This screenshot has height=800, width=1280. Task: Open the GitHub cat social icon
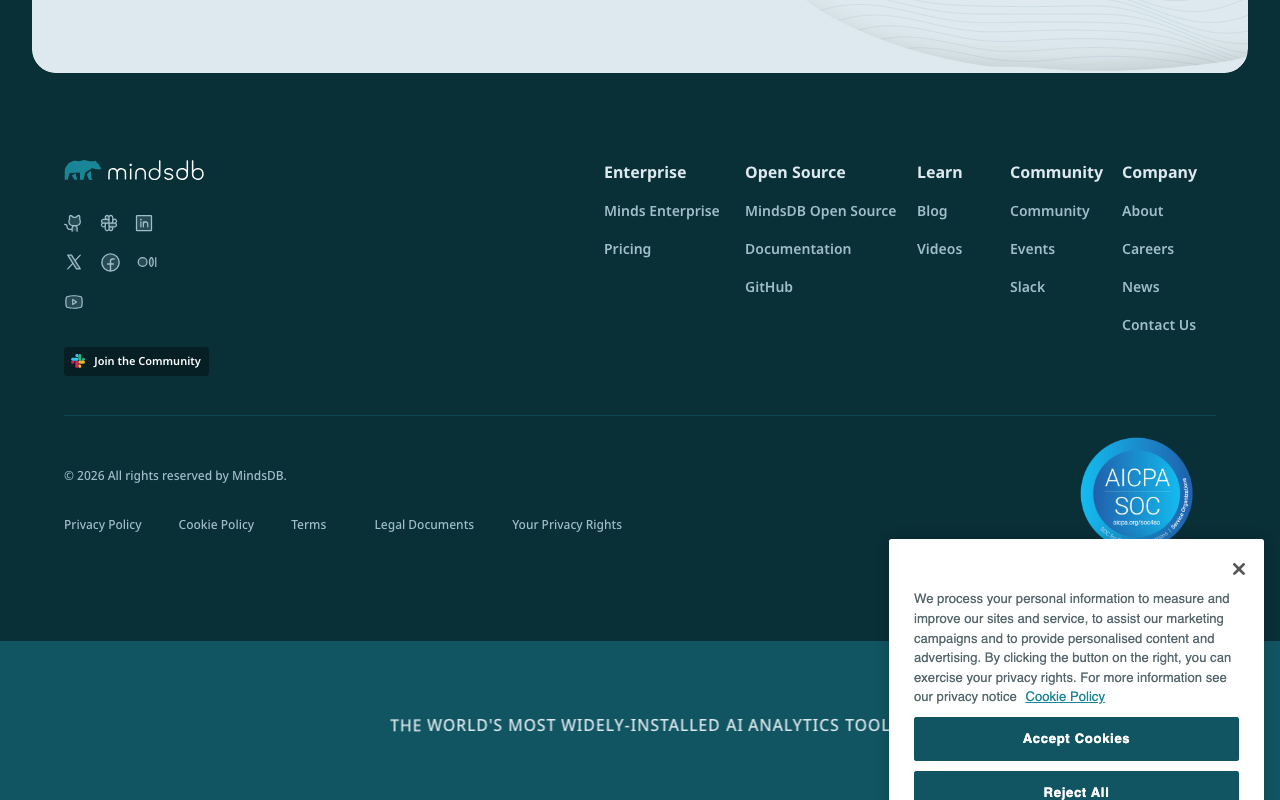coord(73,223)
